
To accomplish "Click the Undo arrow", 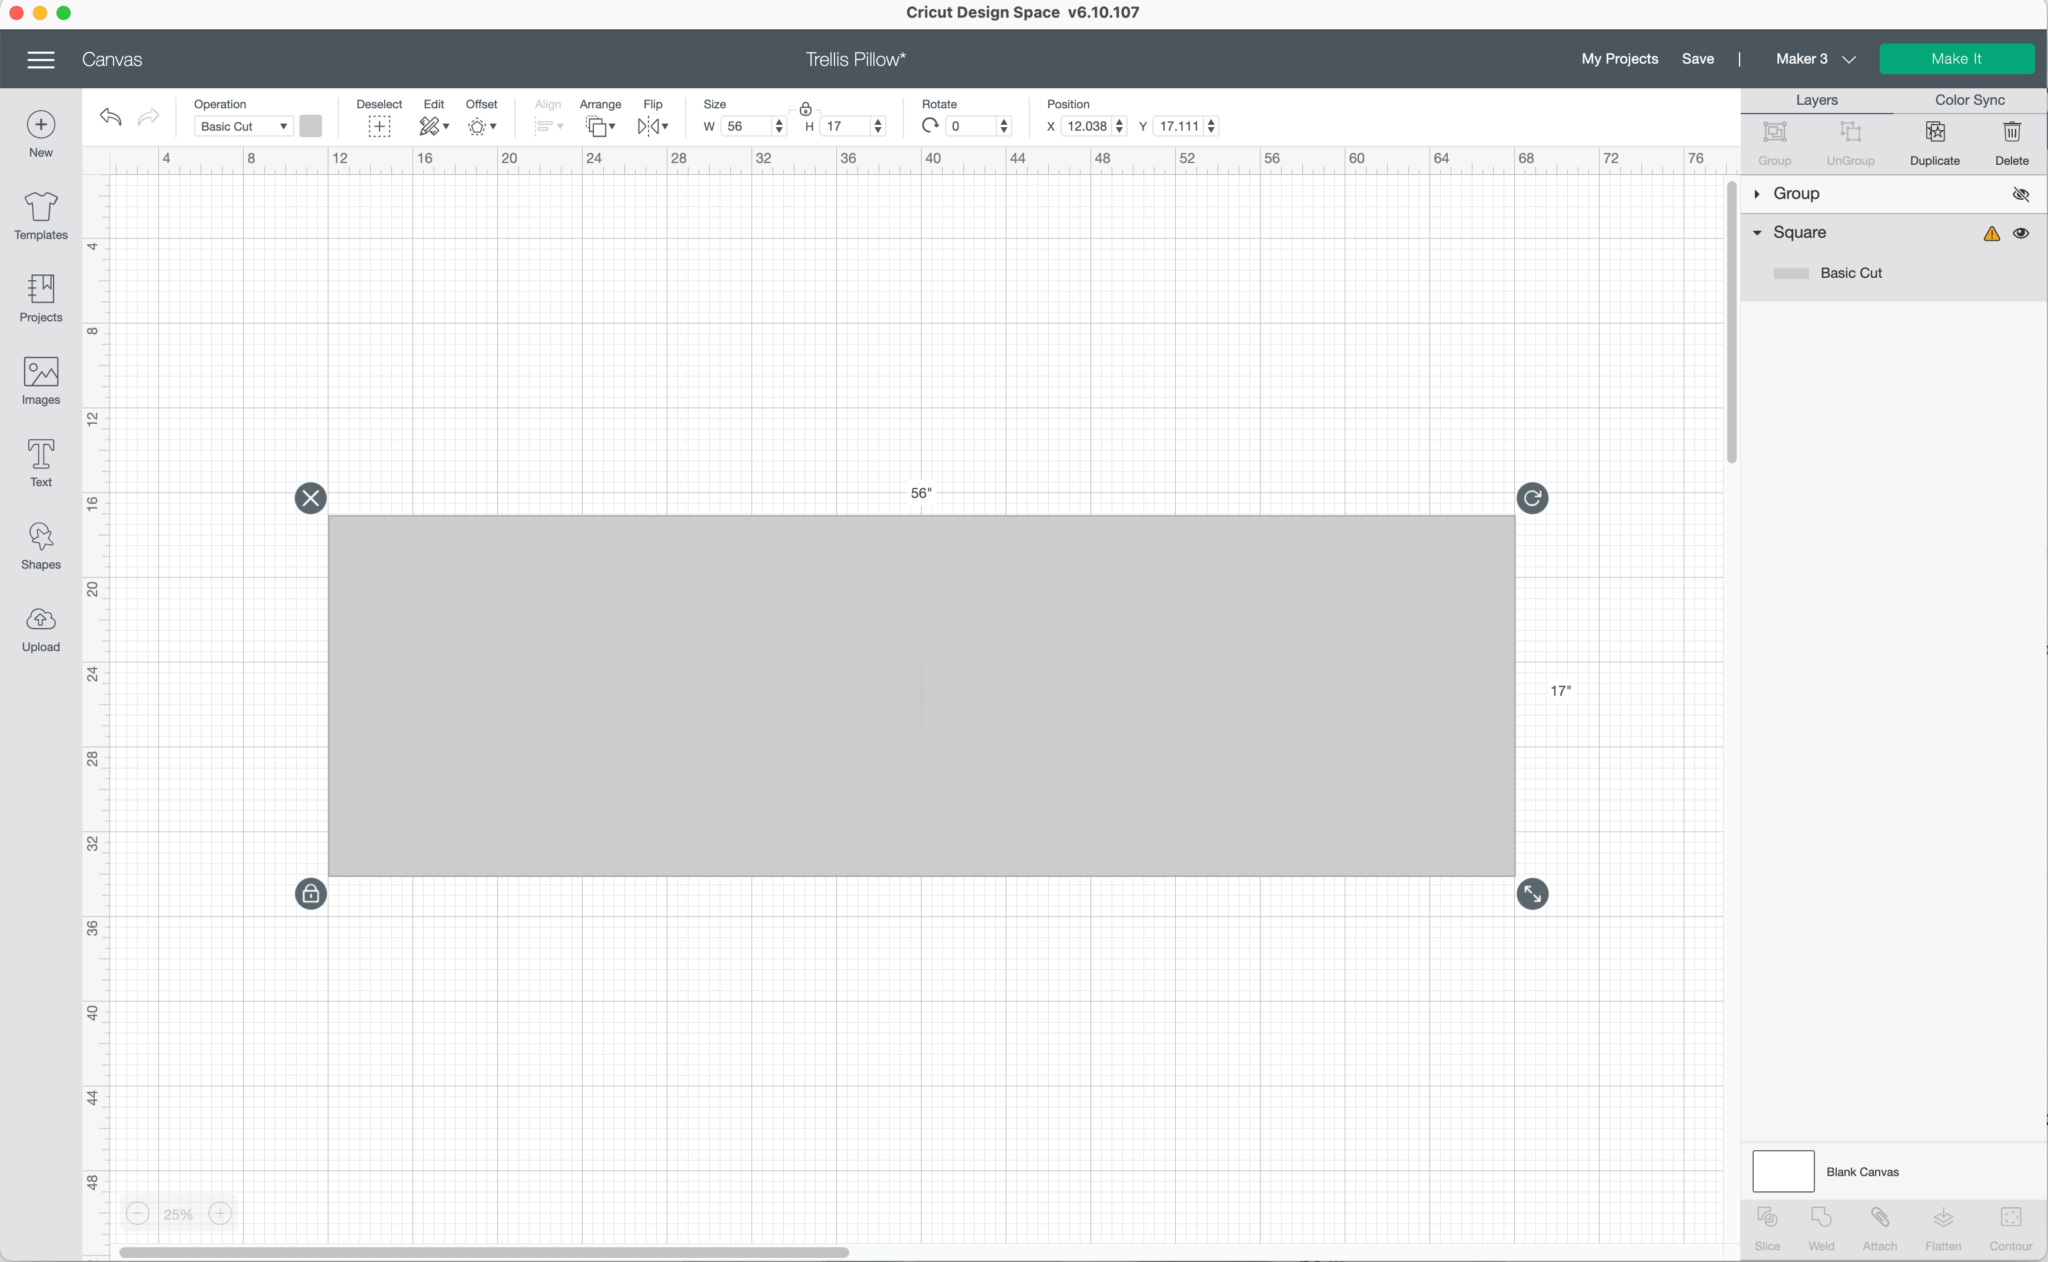I will click(111, 117).
